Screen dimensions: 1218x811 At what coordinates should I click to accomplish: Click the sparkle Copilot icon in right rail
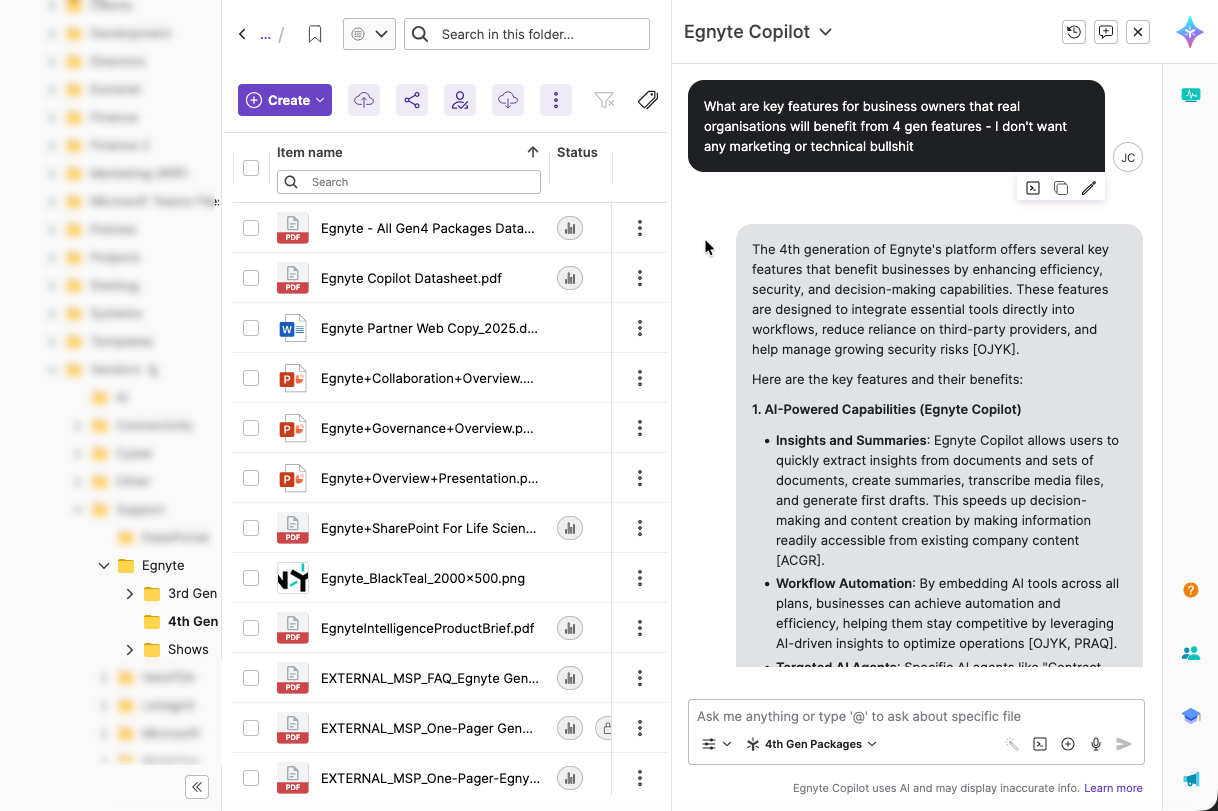[1190, 32]
